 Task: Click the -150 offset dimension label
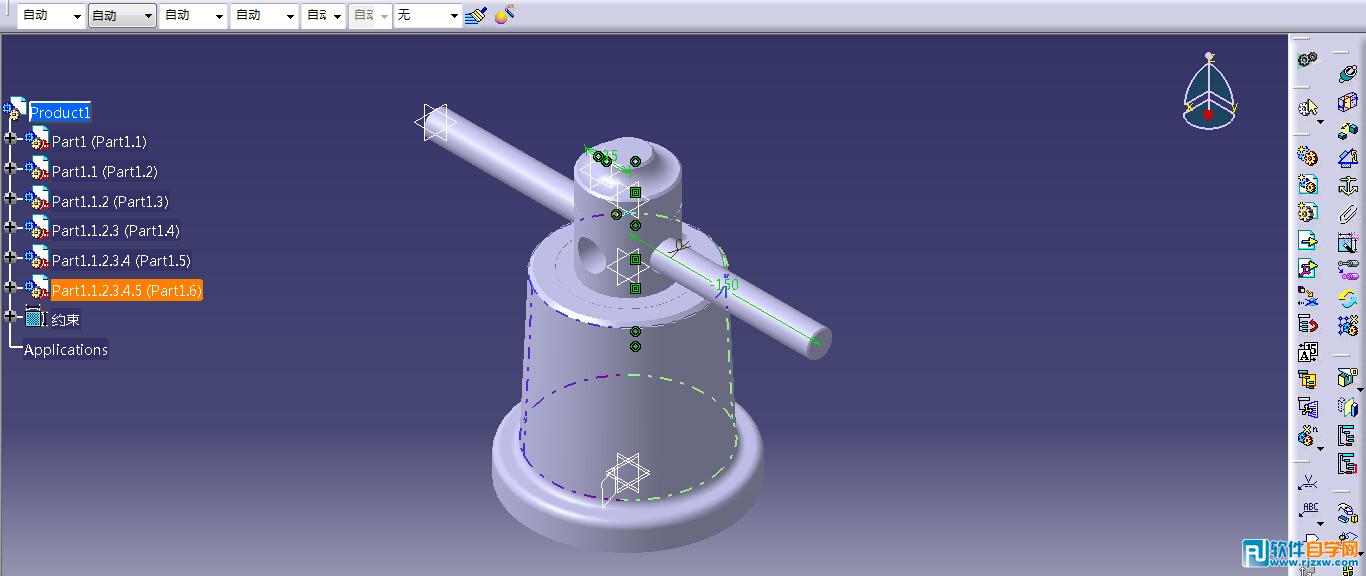[x=724, y=284]
